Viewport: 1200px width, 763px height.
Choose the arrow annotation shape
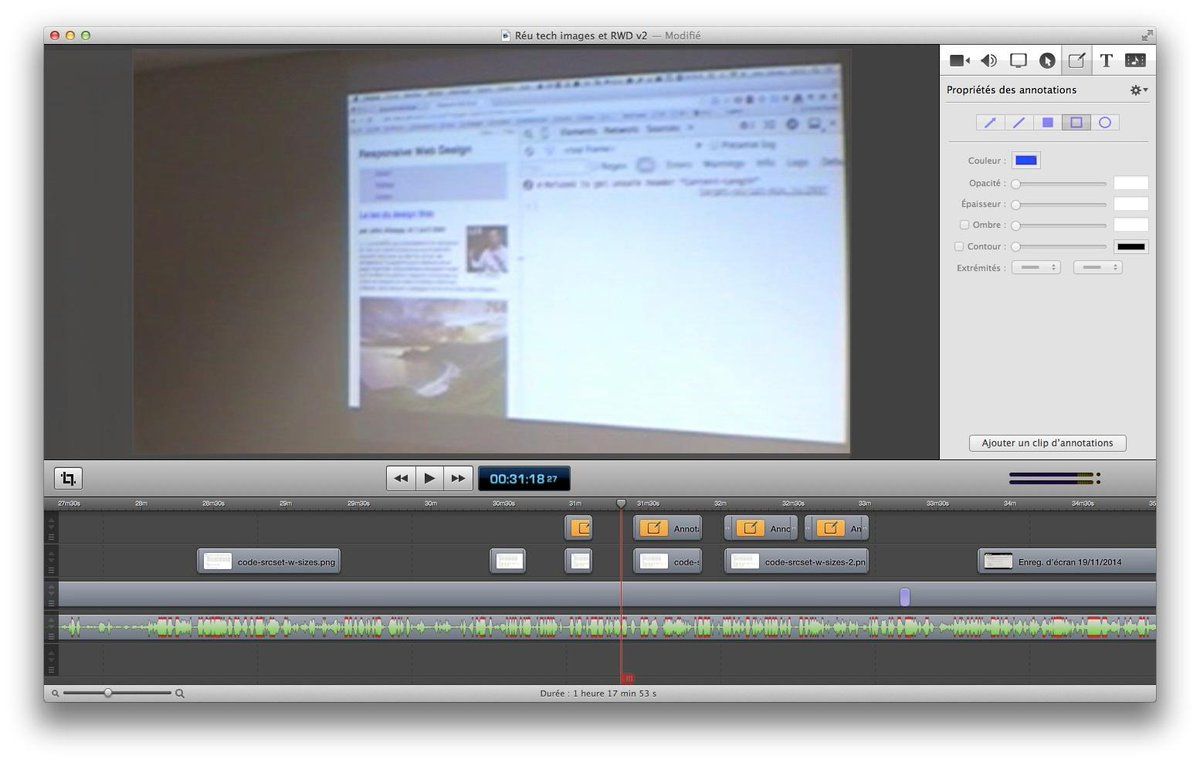pyautogui.click(x=990, y=123)
